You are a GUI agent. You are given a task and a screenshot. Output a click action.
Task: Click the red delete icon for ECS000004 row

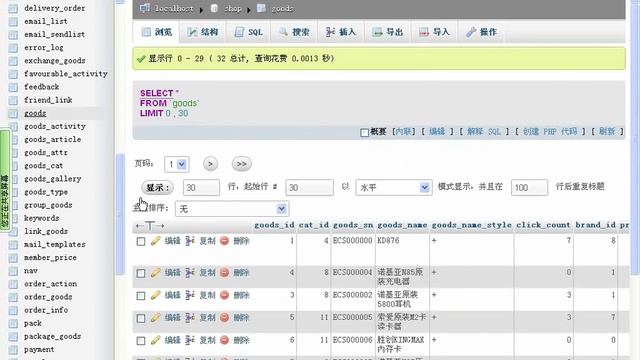(224, 273)
